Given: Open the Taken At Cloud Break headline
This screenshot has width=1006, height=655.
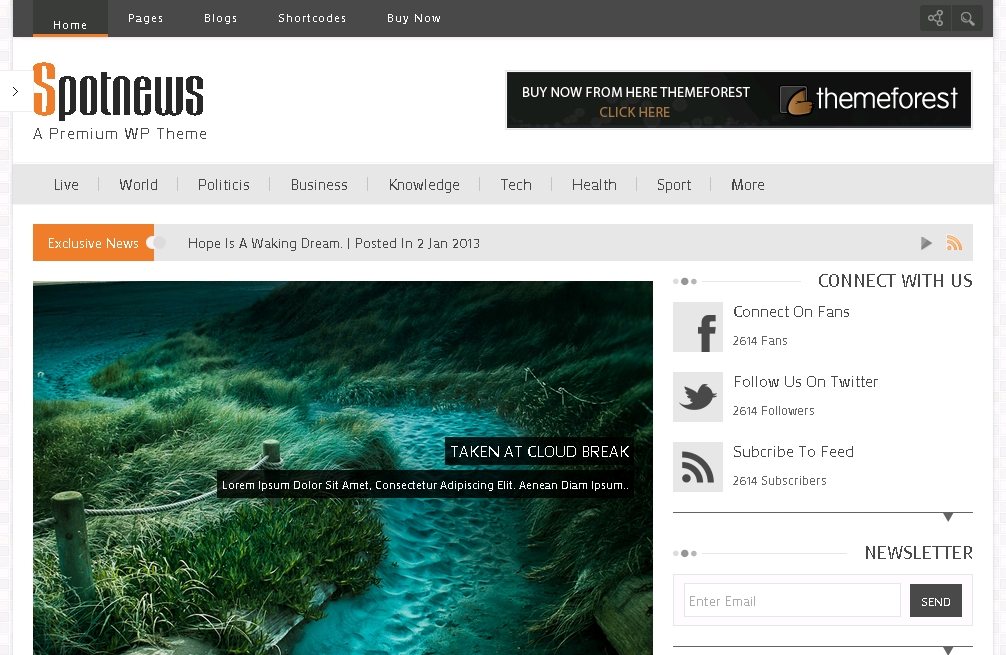Looking at the screenshot, I should (539, 452).
